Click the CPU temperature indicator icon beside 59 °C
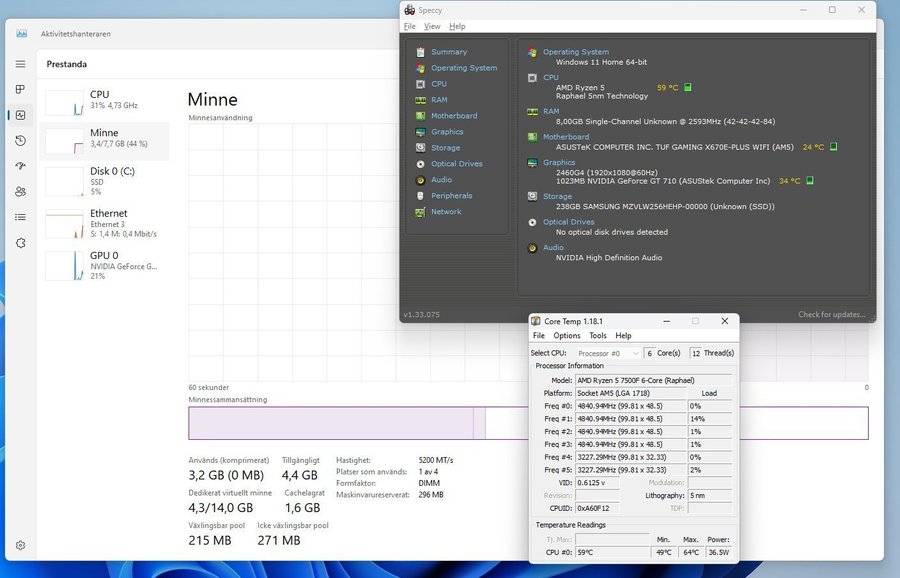 click(688, 87)
